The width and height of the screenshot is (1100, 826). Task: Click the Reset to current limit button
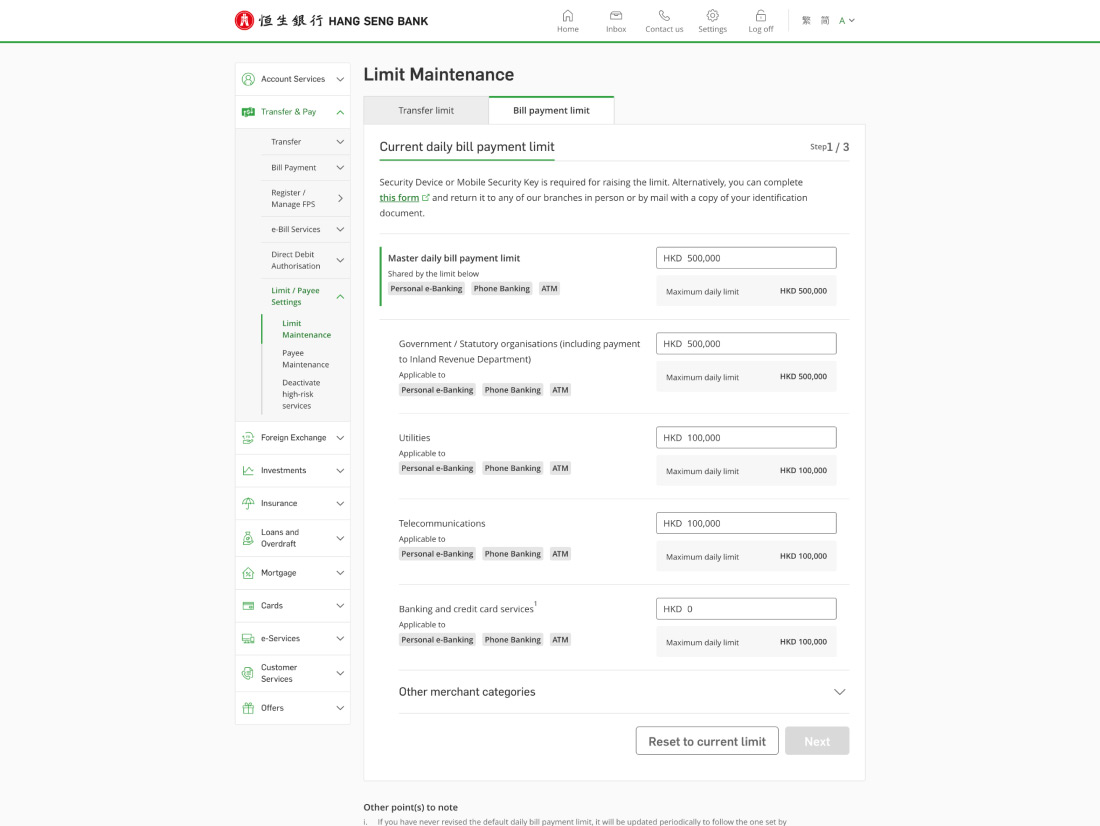[x=707, y=741]
